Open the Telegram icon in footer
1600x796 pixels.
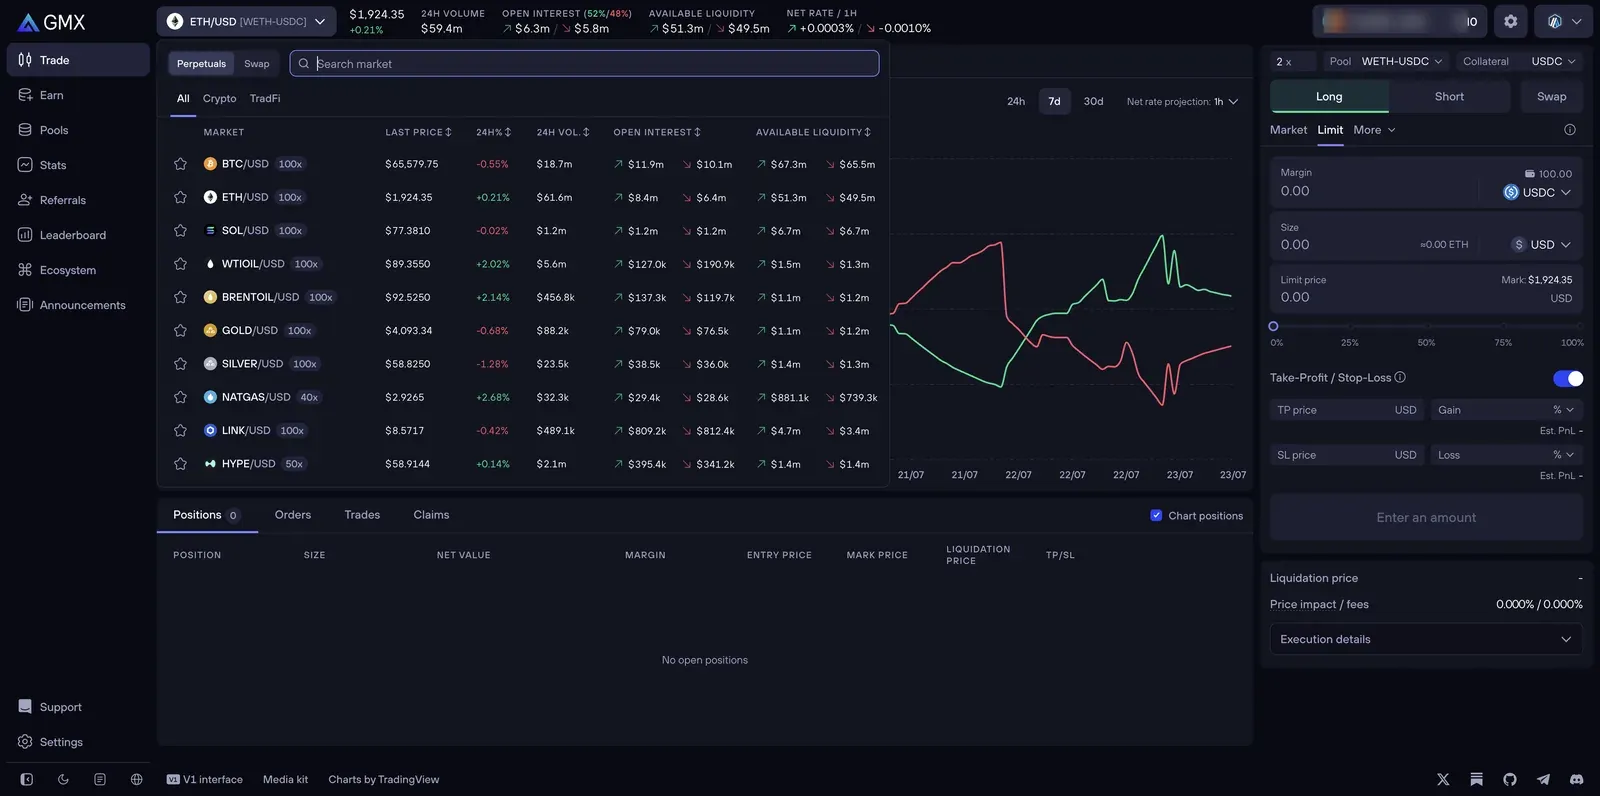click(x=1544, y=779)
